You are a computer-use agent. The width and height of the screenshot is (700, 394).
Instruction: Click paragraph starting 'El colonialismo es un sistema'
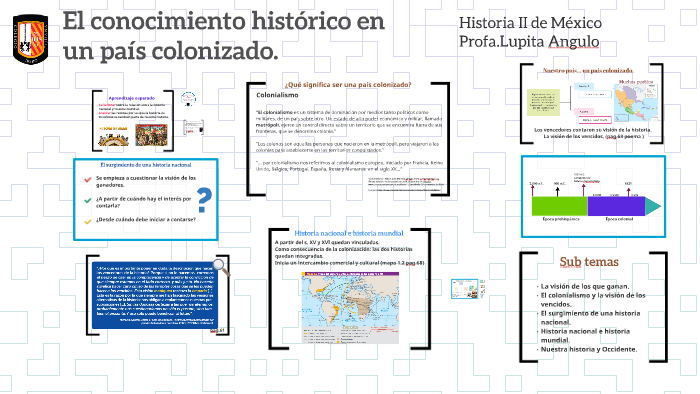click(349, 122)
